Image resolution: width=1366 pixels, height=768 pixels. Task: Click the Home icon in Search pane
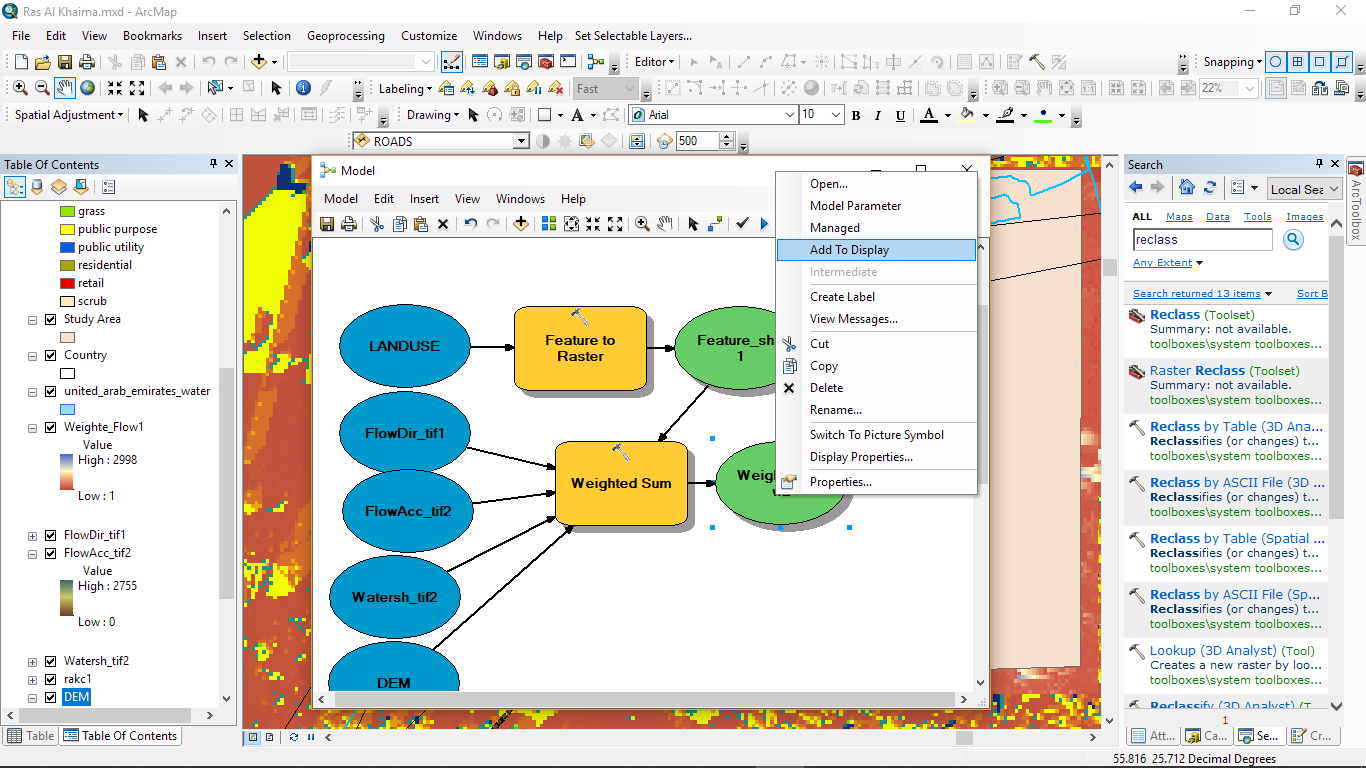(x=1186, y=188)
